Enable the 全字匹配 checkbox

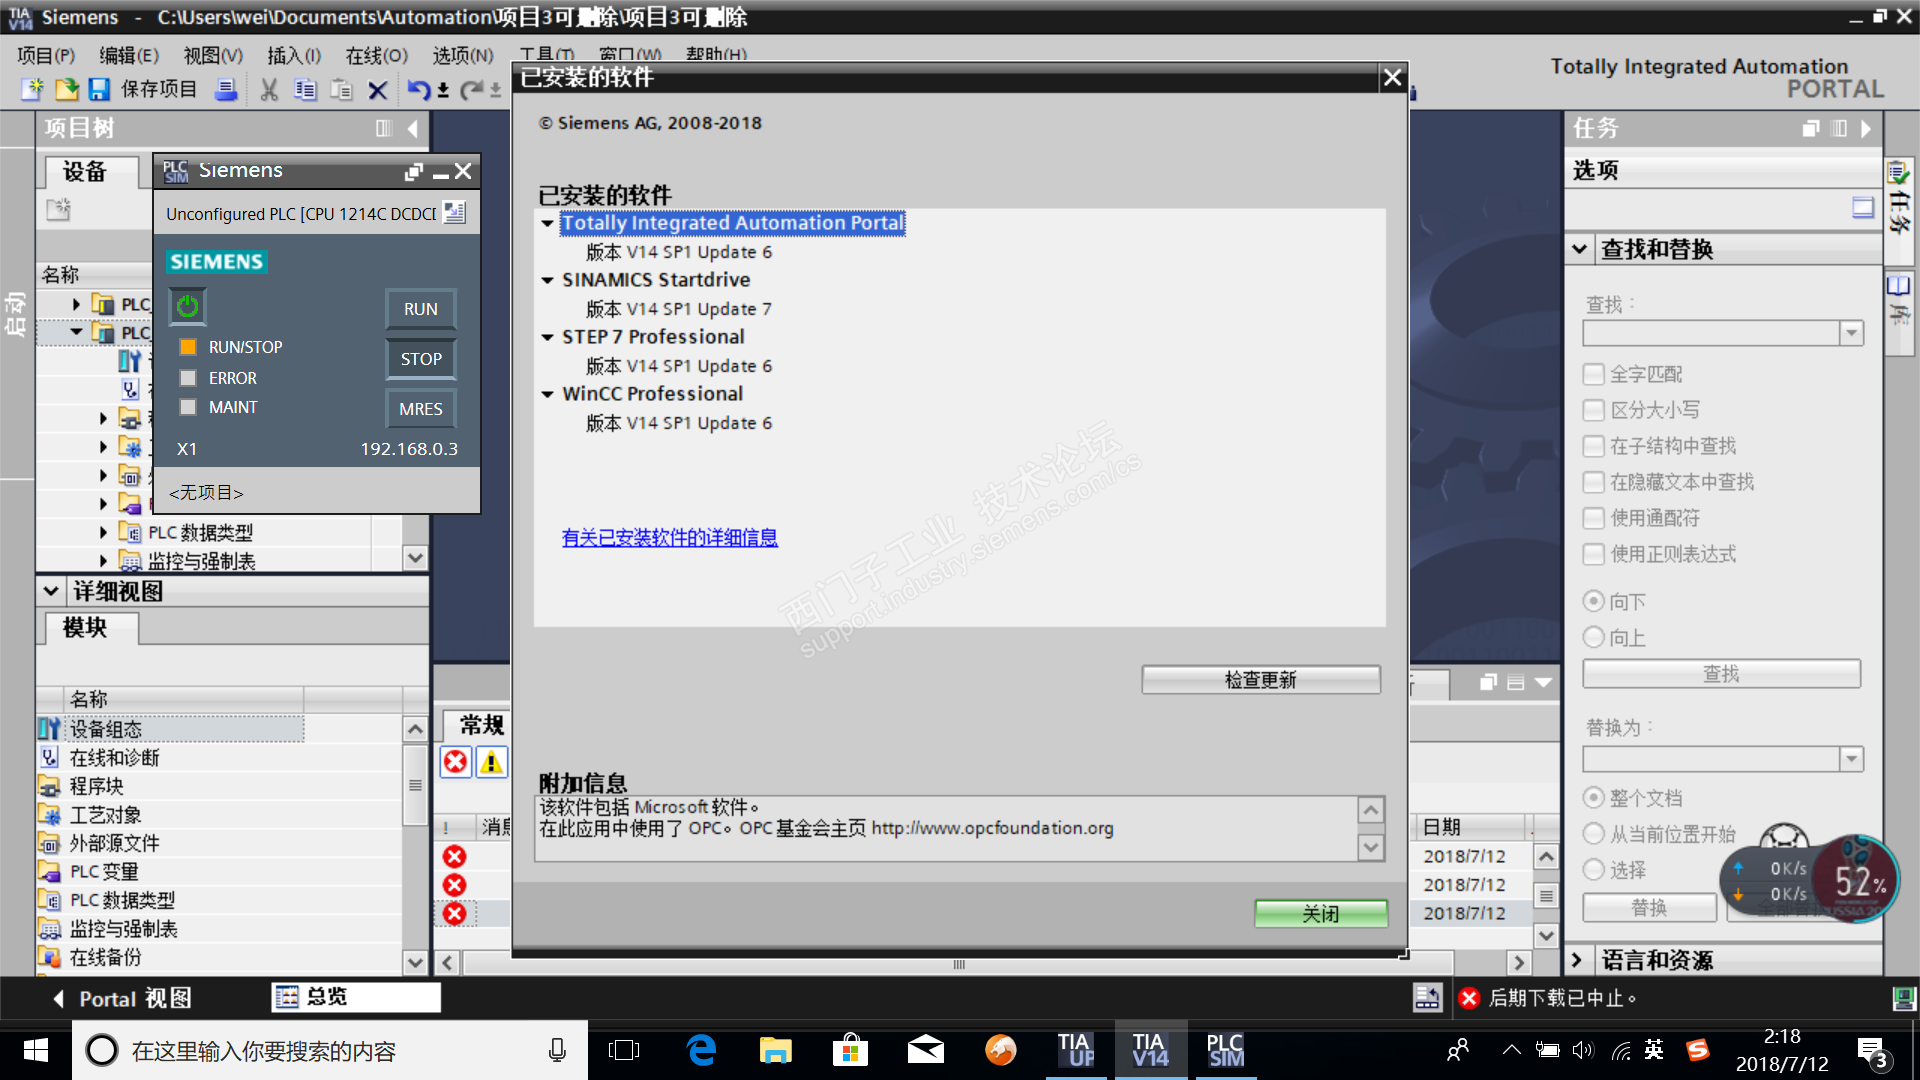tap(1594, 374)
